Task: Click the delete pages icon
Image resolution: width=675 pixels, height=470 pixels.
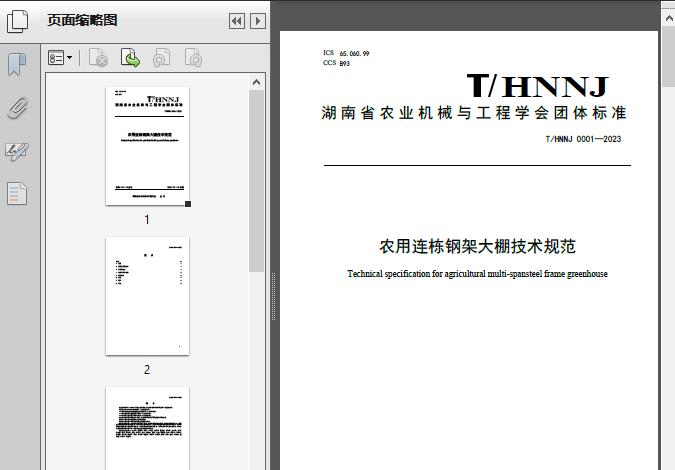Action: [98, 58]
